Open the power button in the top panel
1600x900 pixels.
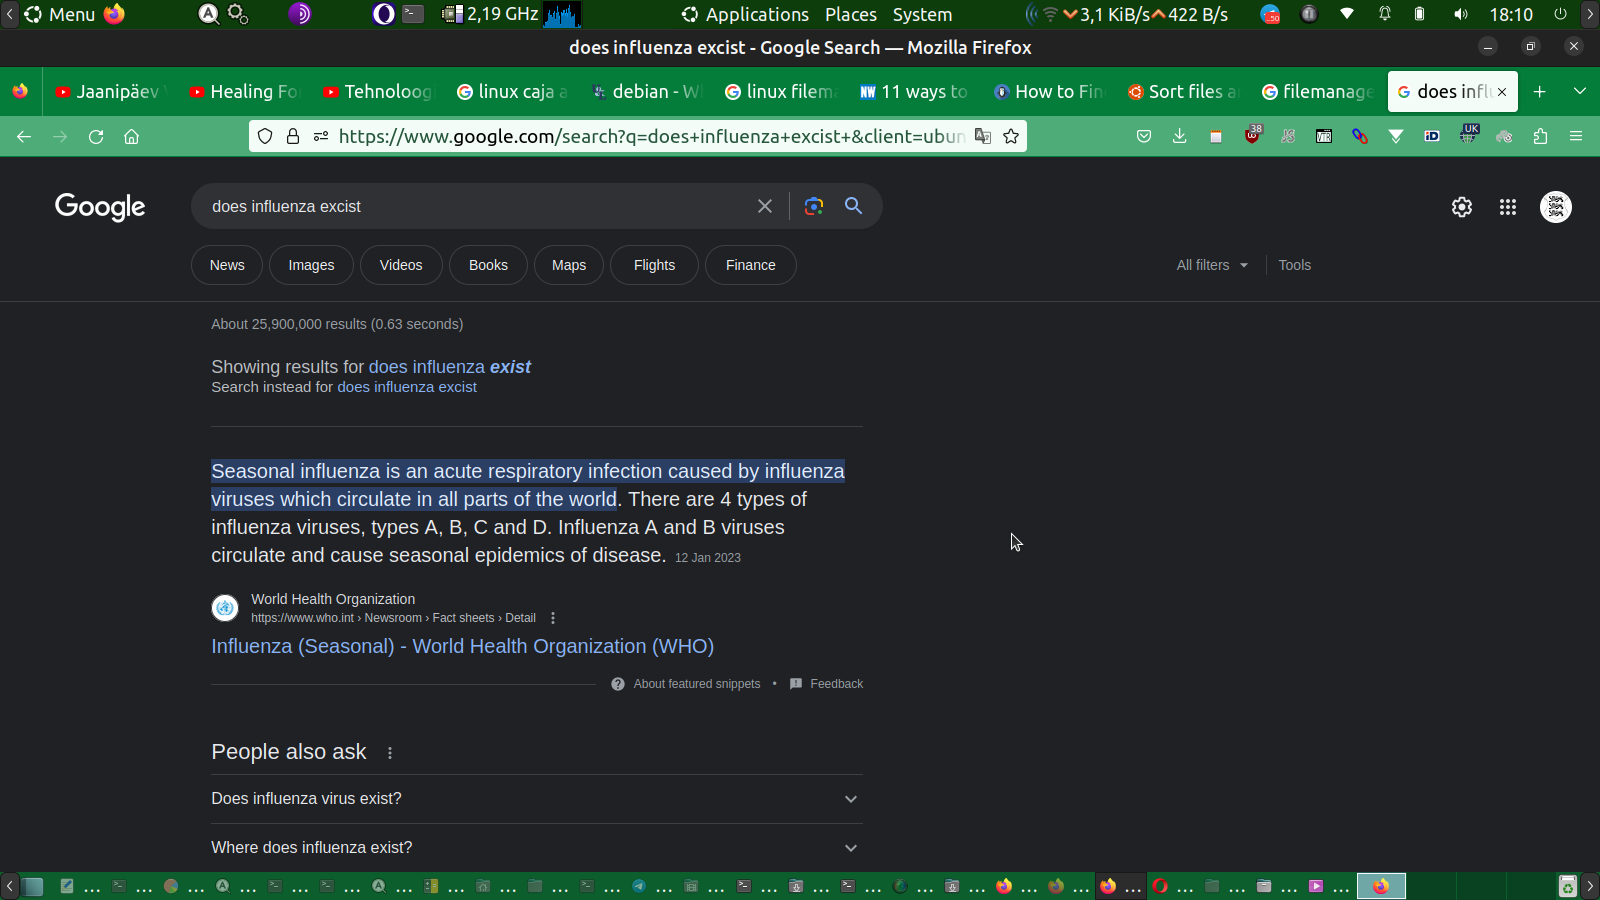pos(1560,14)
